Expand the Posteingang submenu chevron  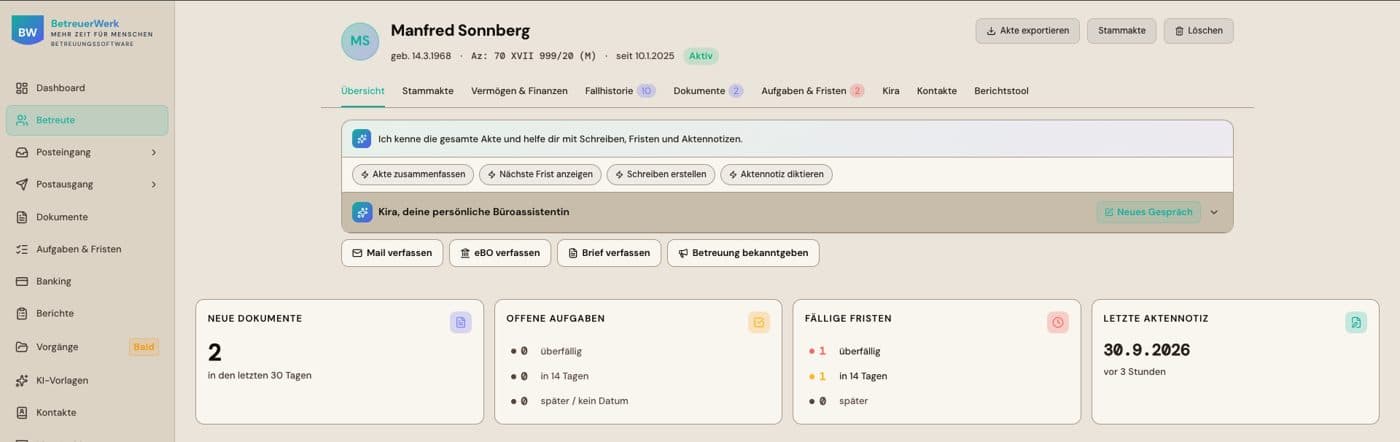[154, 152]
